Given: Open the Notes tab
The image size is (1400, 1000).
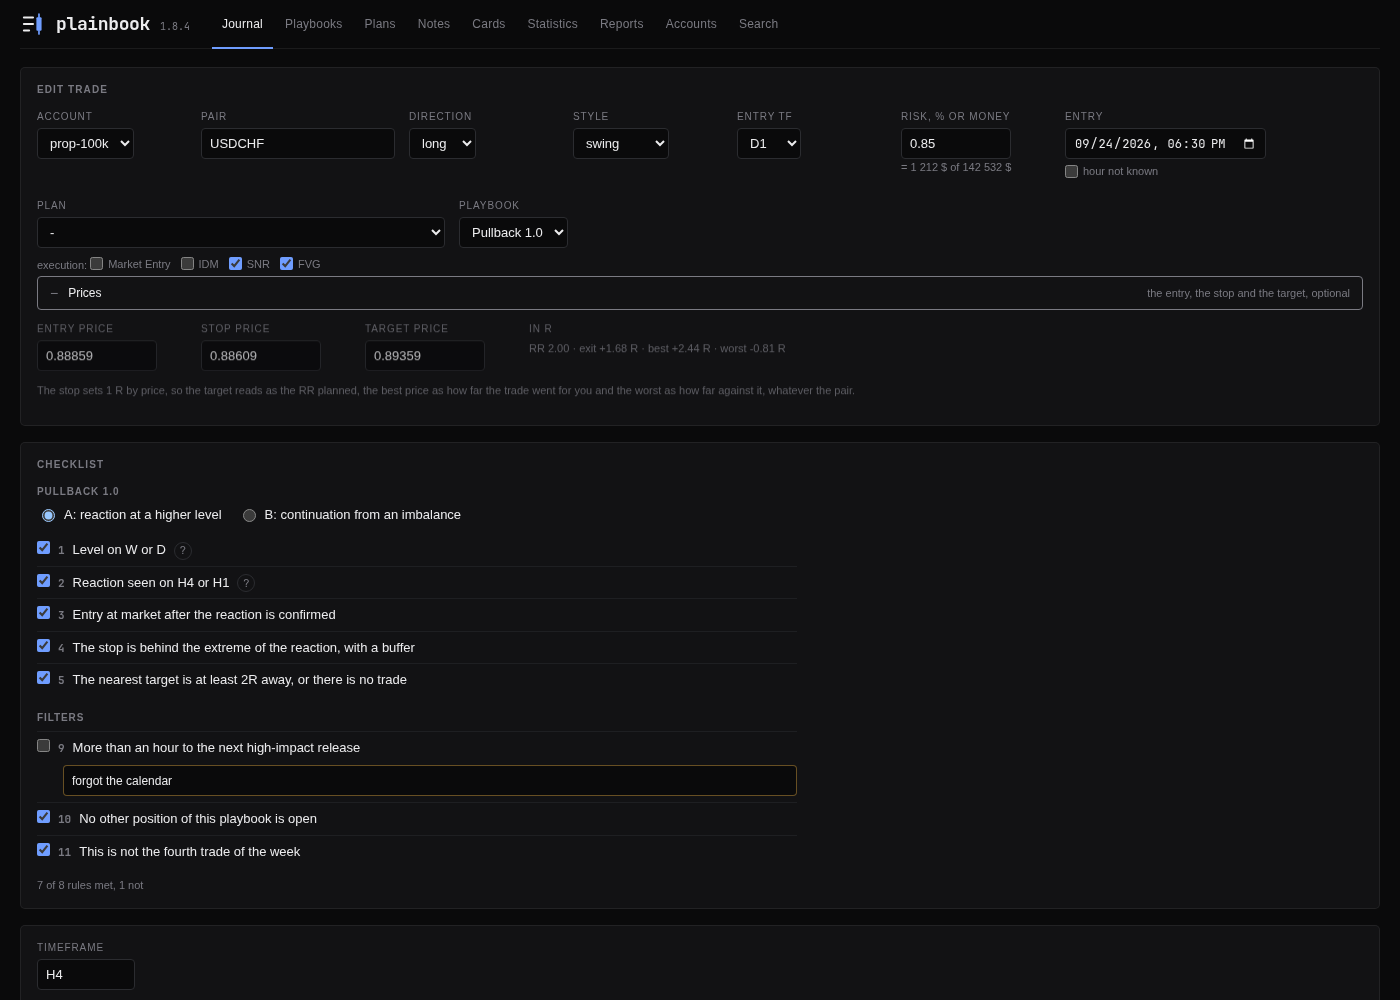Looking at the screenshot, I should 434,24.
